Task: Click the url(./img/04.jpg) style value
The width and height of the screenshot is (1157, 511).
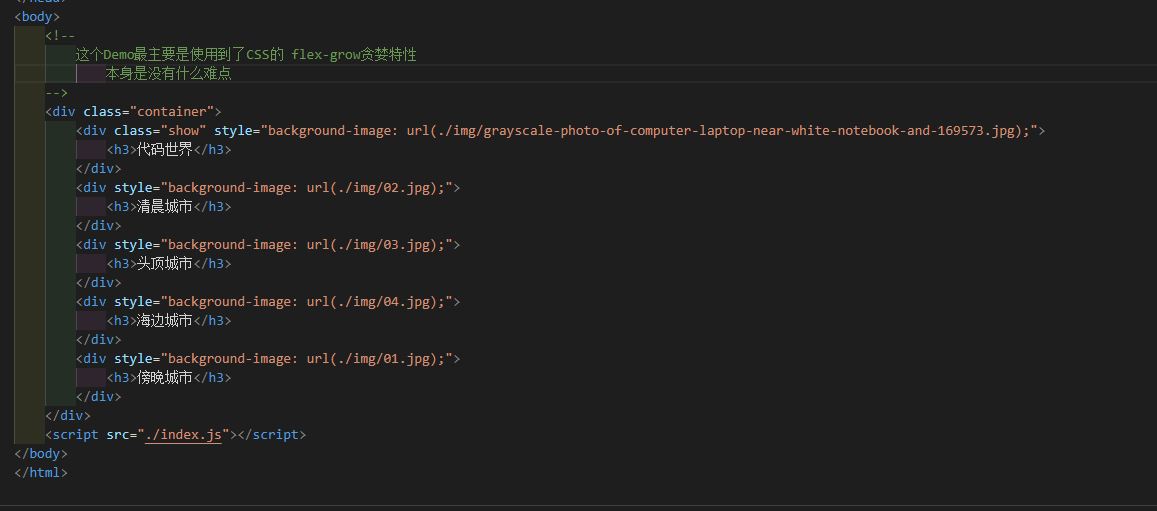Action: pos(306,301)
